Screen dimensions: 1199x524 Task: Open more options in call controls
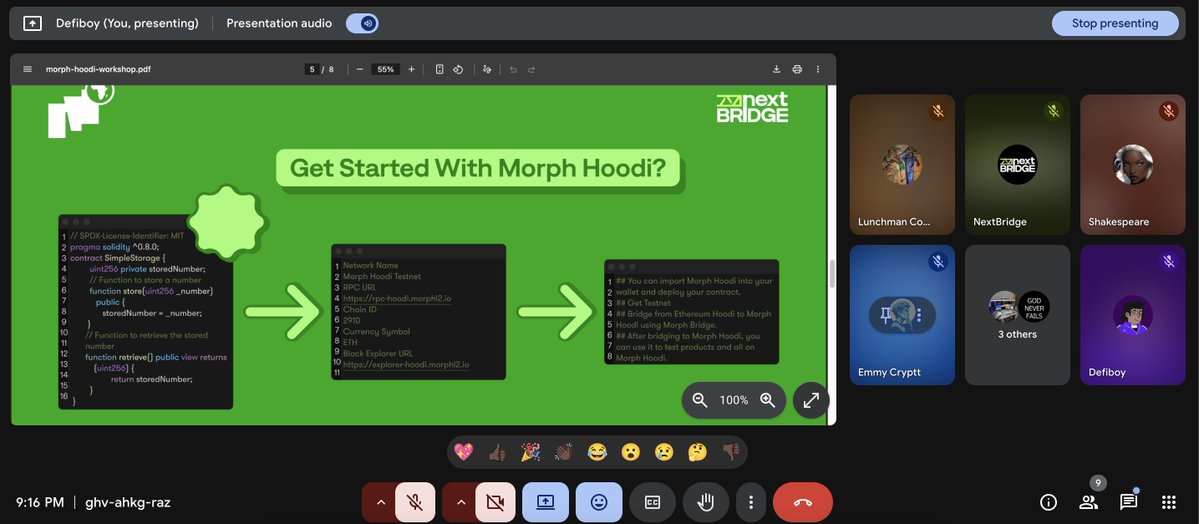coord(751,503)
